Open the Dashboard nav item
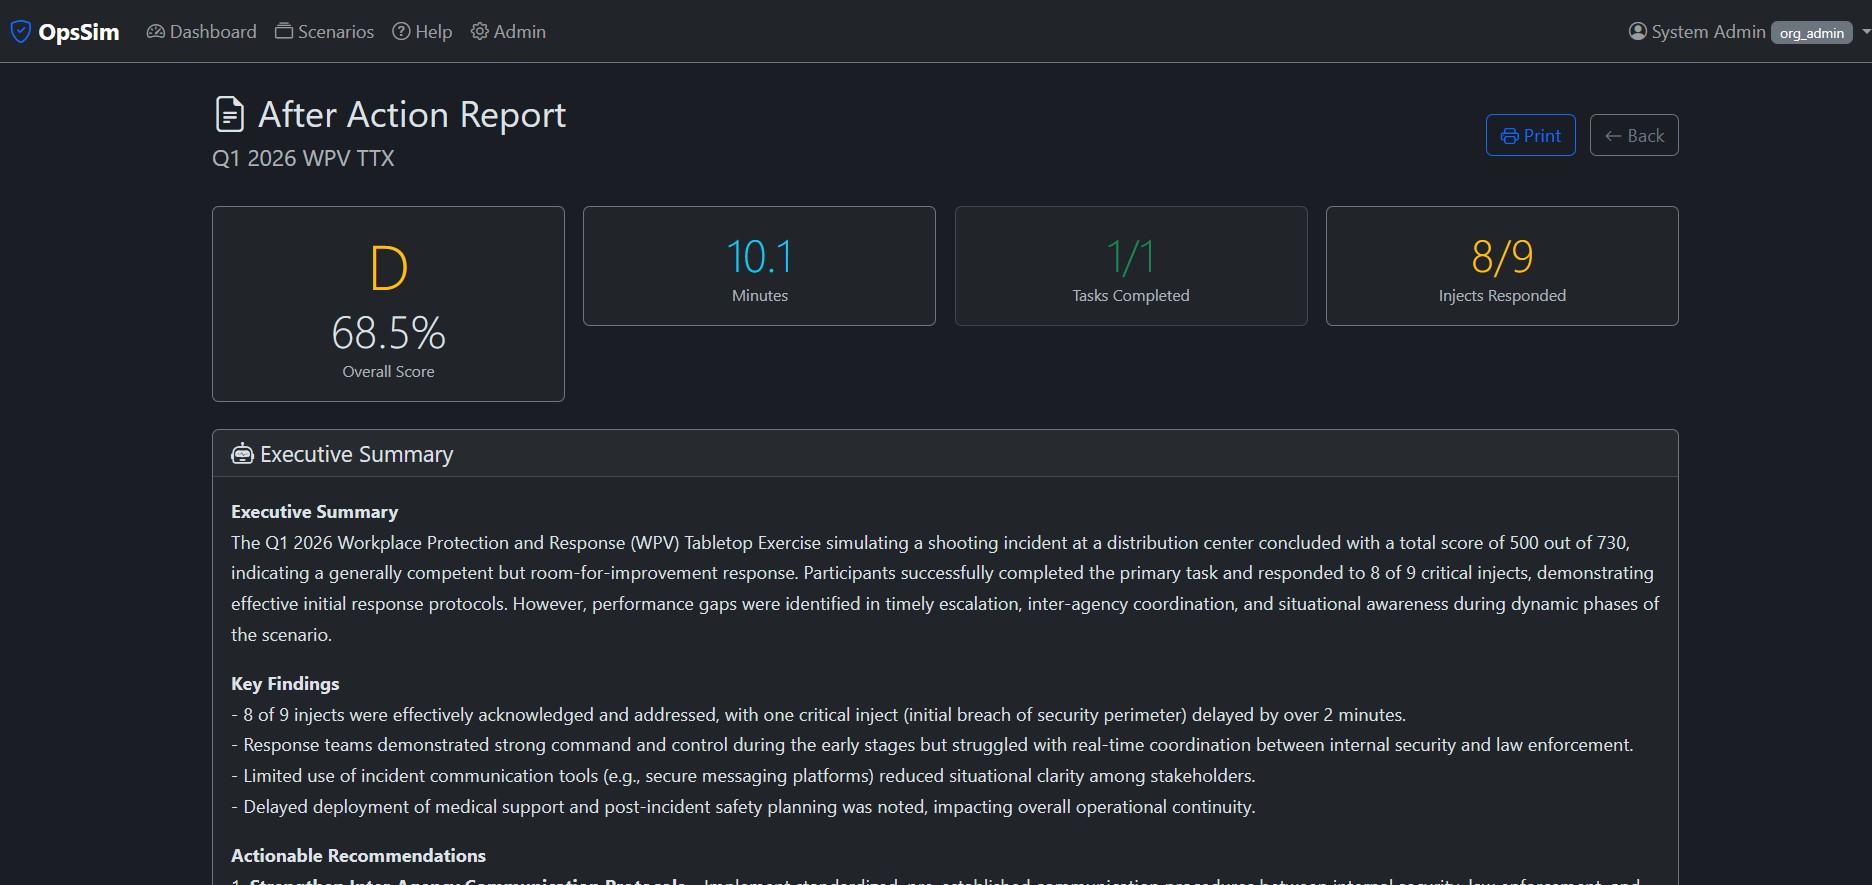 click(x=201, y=32)
